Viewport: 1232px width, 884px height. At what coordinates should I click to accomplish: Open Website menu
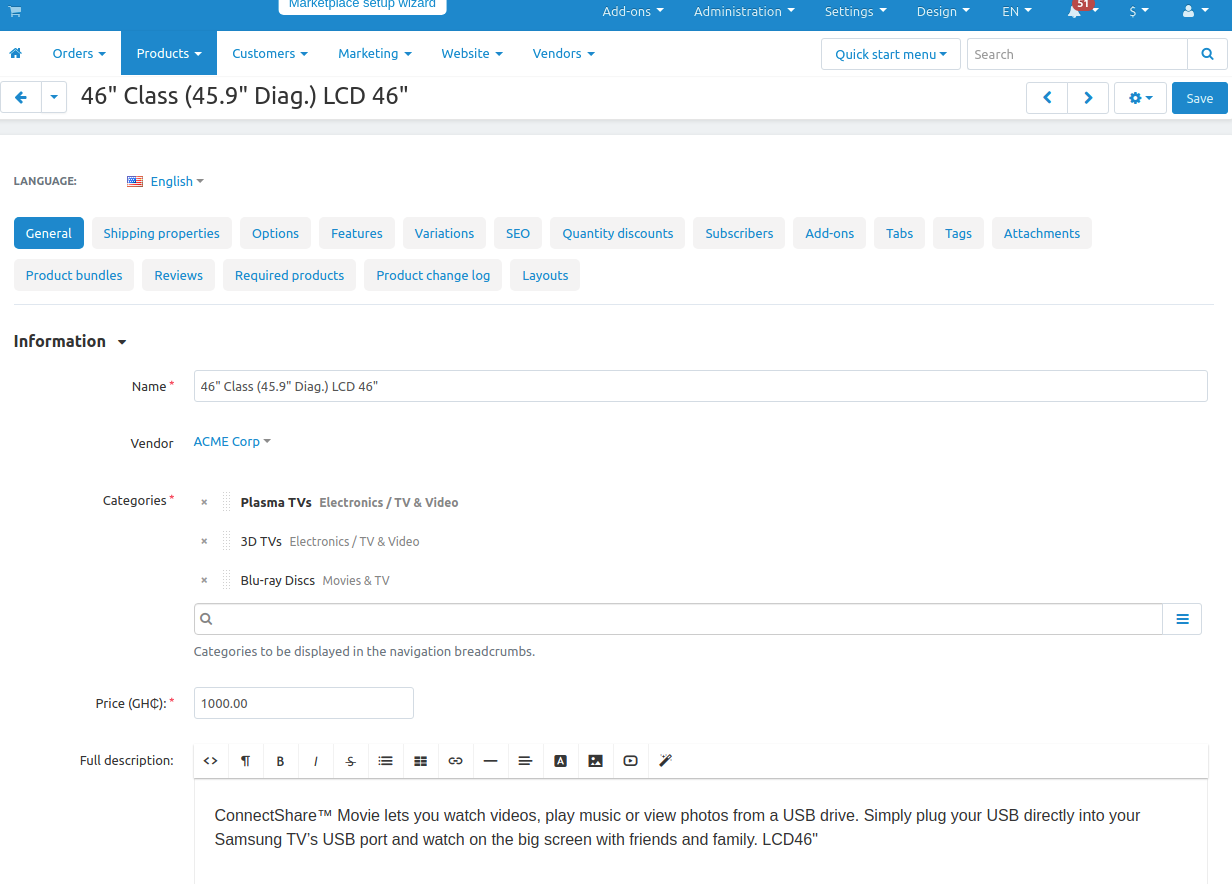pyautogui.click(x=472, y=53)
